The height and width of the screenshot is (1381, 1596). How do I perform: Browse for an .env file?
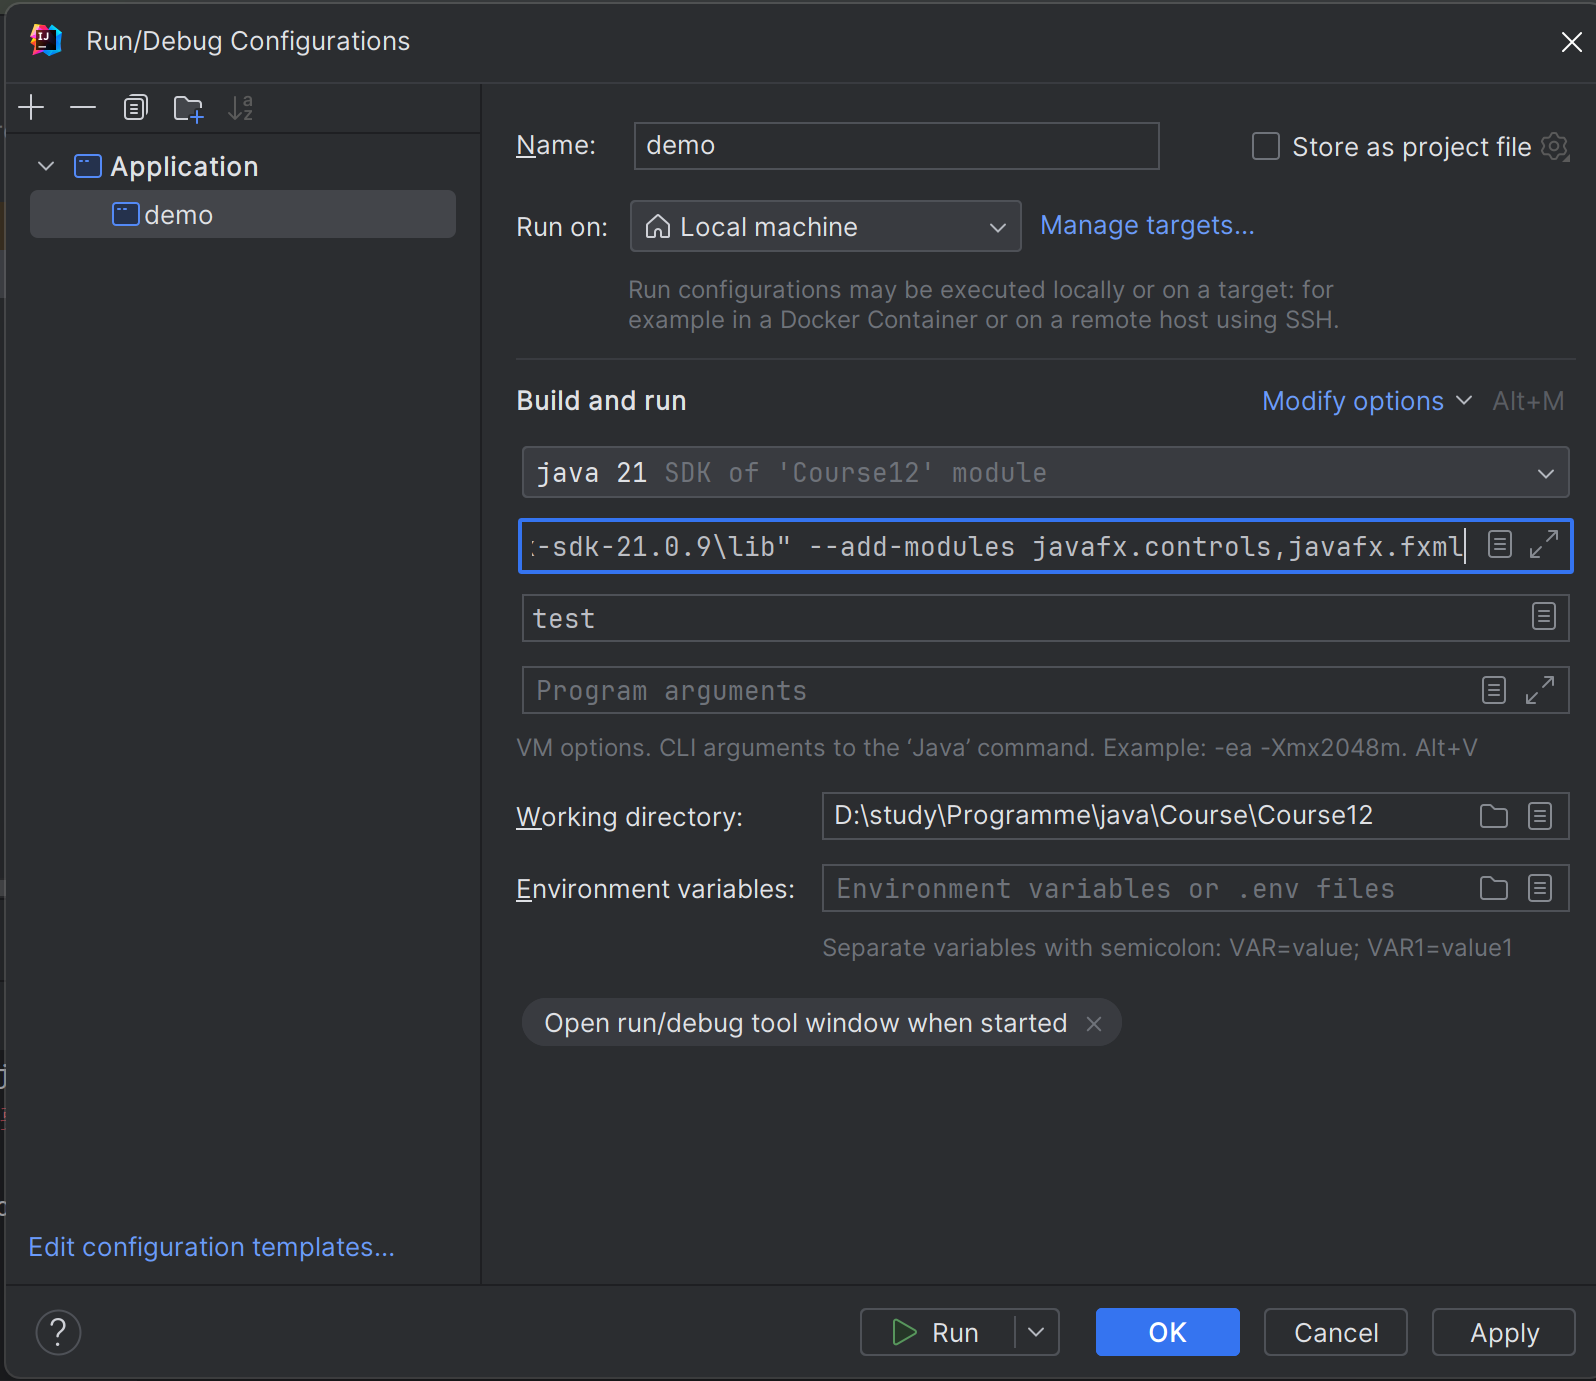point(1494,888)
